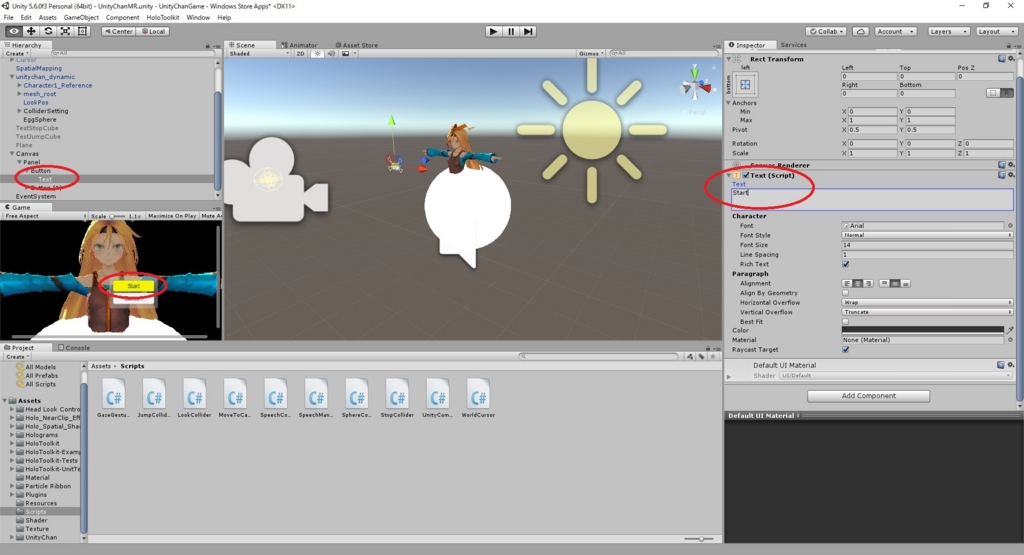The width and height of the screenshot is (1024, 555).
Task: Open the Component menu
Action: coord(122,18)
